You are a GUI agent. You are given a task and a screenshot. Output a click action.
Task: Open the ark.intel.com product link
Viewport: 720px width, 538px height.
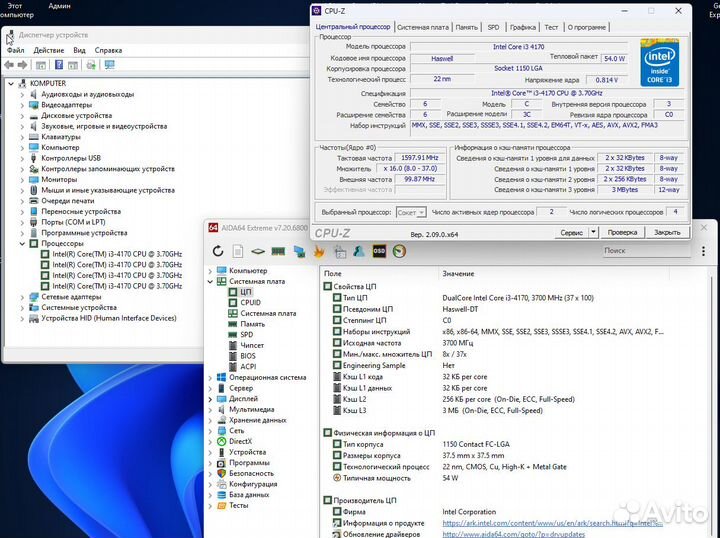(x=552, y=523)
